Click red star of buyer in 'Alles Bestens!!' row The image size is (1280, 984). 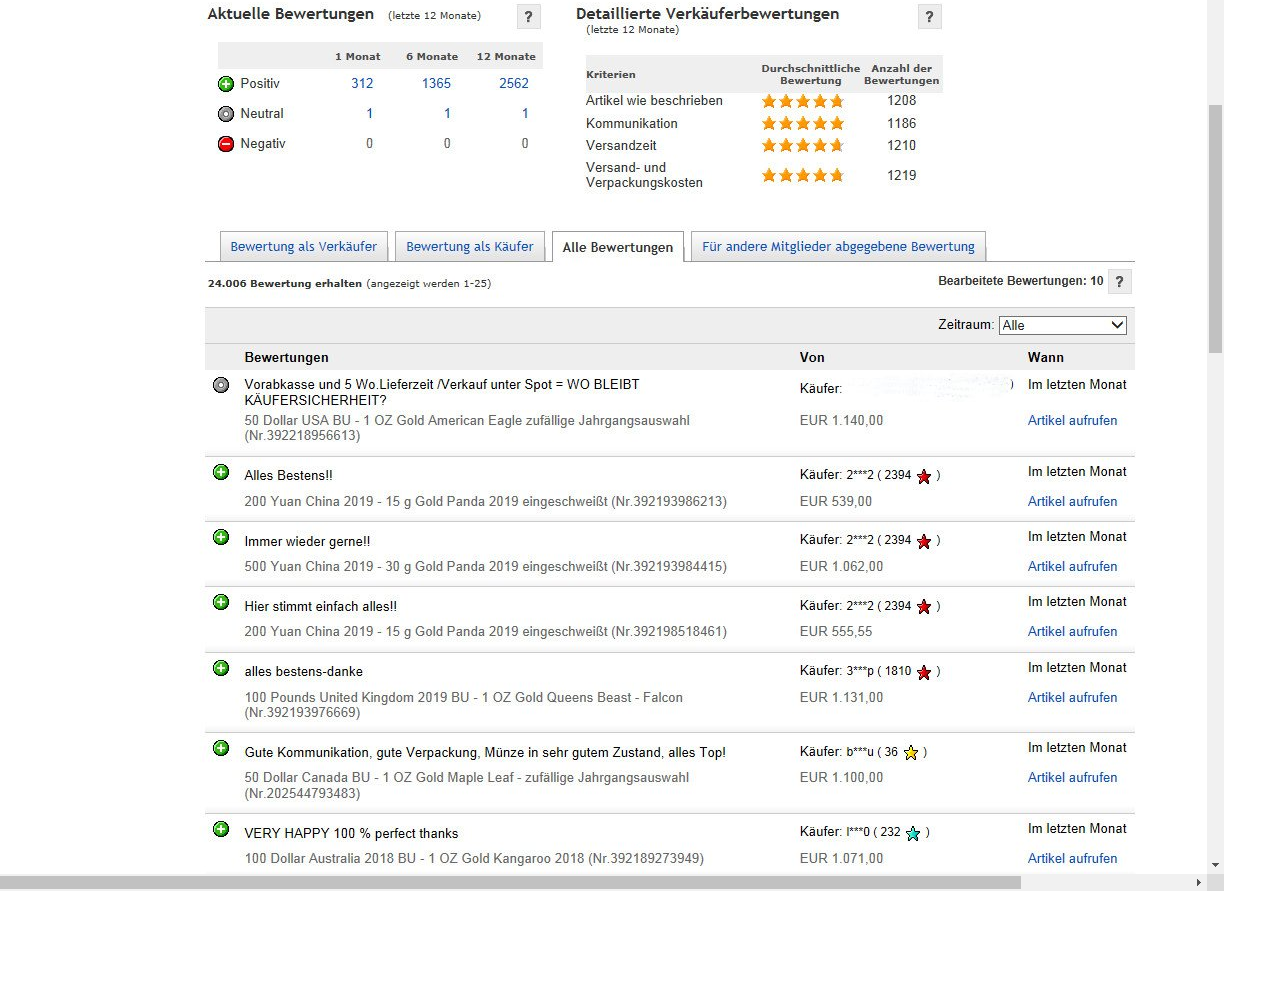pos(924,477)
